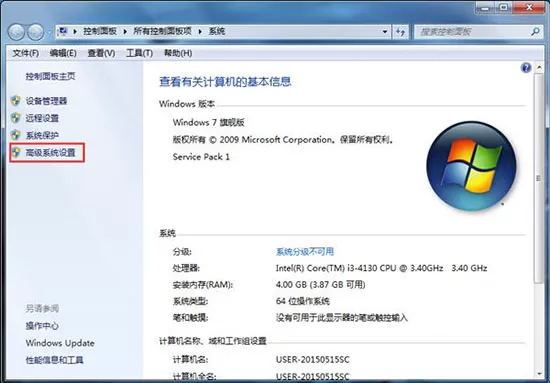
Task: Click the vertical scrollbar thumb
Action: tap(538, 178)
